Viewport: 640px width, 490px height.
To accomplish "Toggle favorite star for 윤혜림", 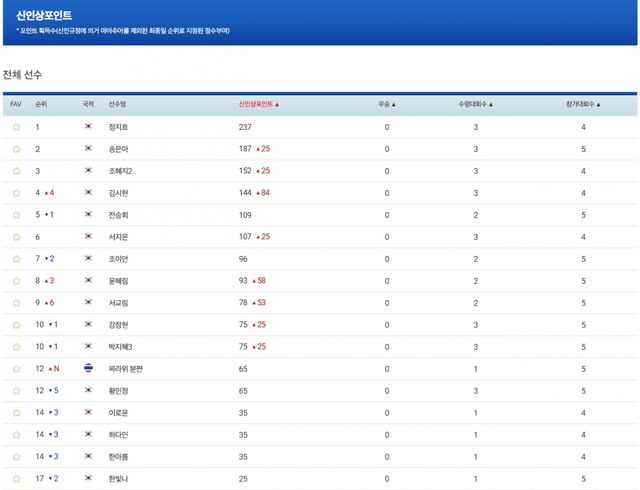I will (x=16, y=281).
